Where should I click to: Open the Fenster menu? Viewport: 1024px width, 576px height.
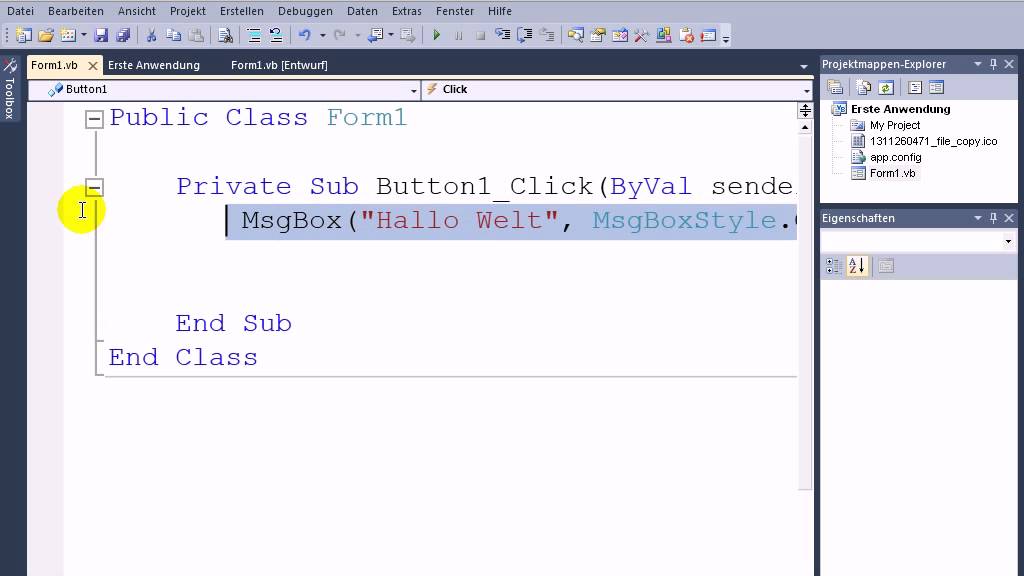point(455,11)
